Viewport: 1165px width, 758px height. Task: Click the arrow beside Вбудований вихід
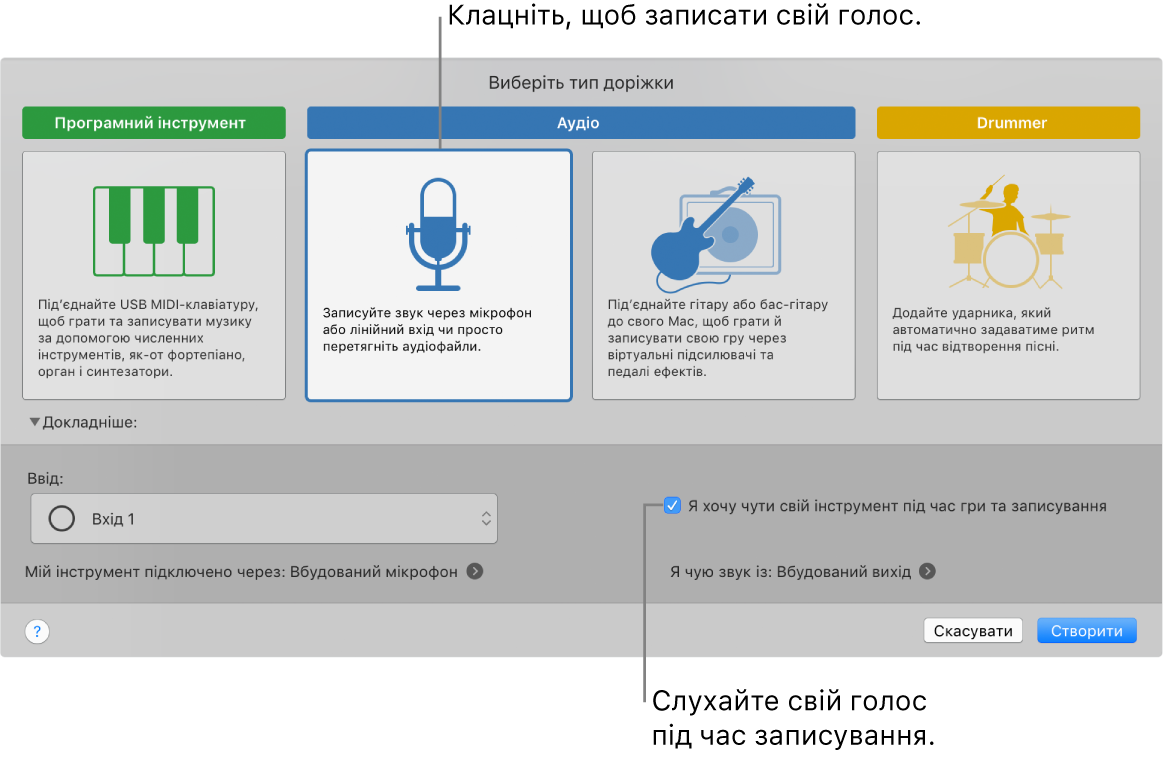pyautogui.click(x=928, y=571)
